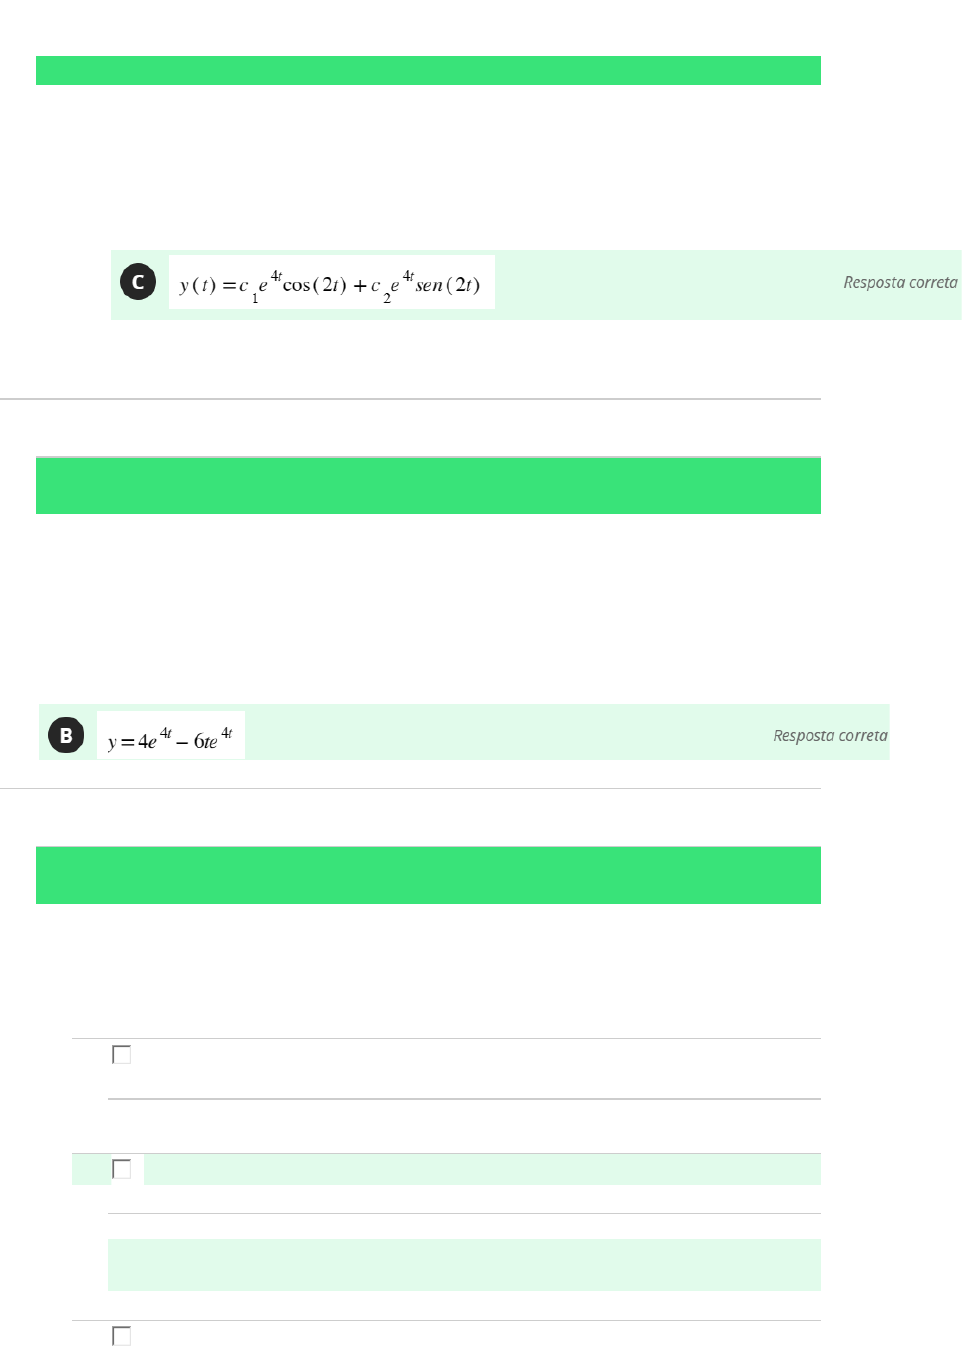Click the pale green block above the last checkbox
Viewport: 962px width, 1352px height.
[x=464, y=1265]
